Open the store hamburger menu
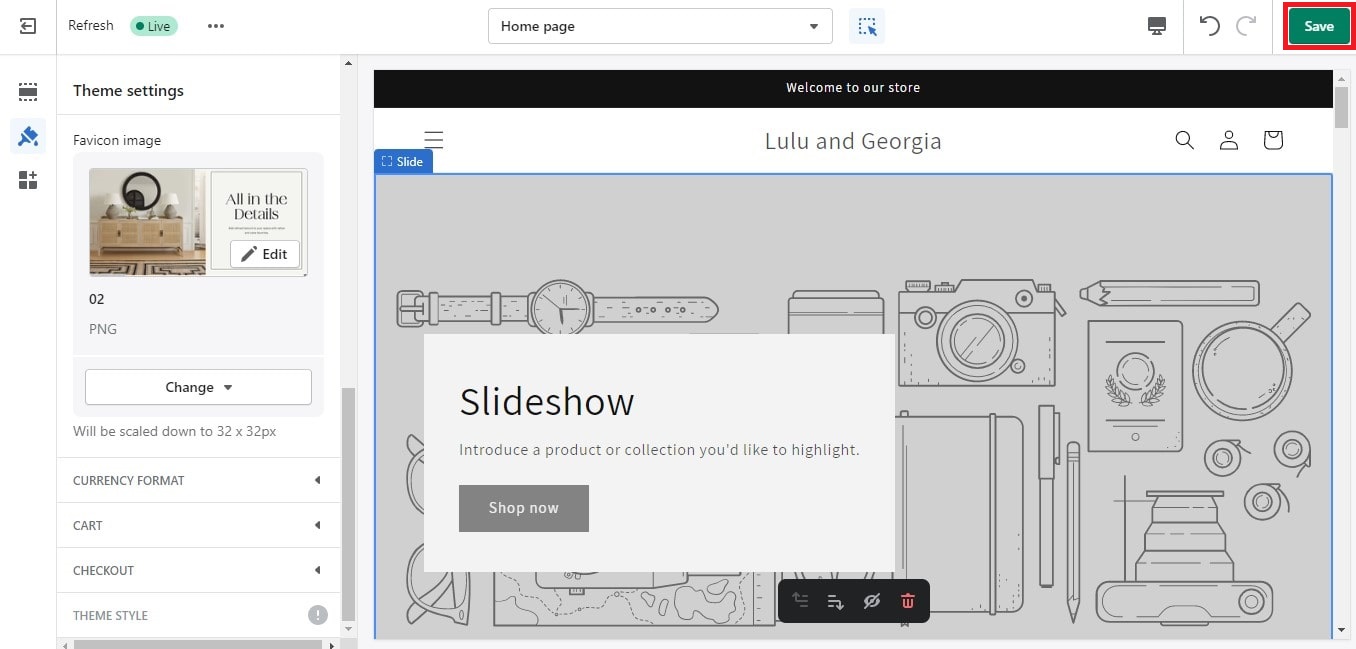 point(433,140)
